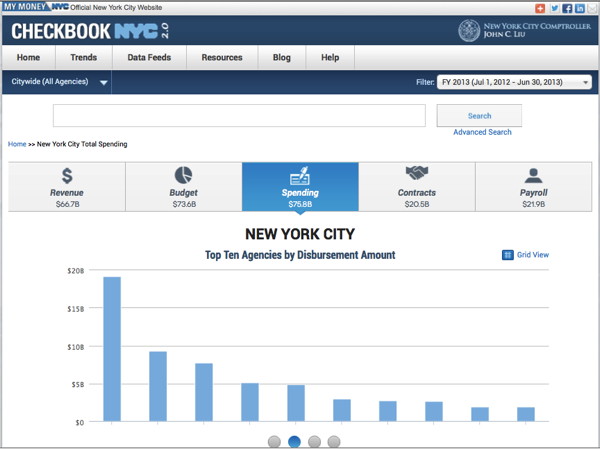Open the Resources nav menu
Viewport: 600px width, 449px height.
(222, 57)
